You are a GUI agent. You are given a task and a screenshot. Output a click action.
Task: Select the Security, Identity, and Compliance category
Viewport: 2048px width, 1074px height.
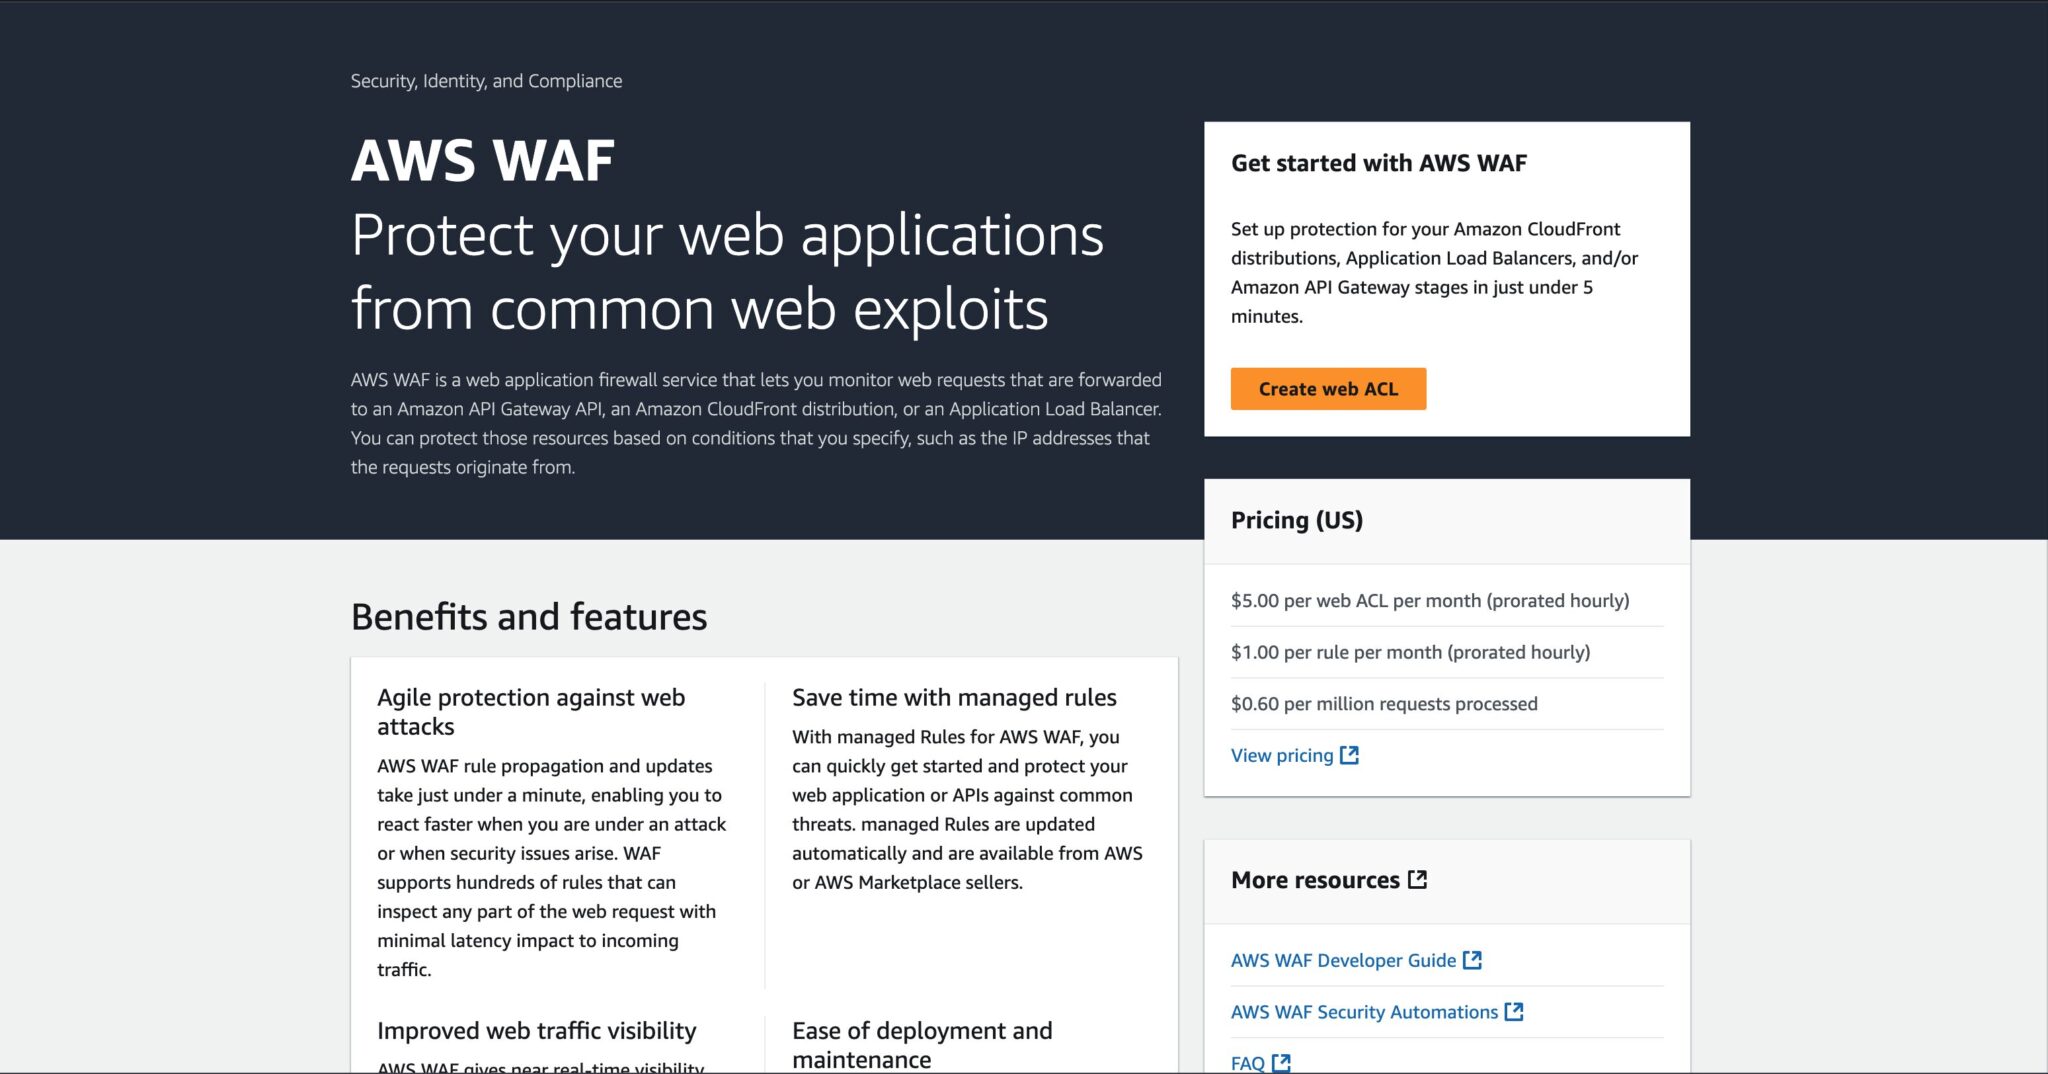[x=485, y=80]
